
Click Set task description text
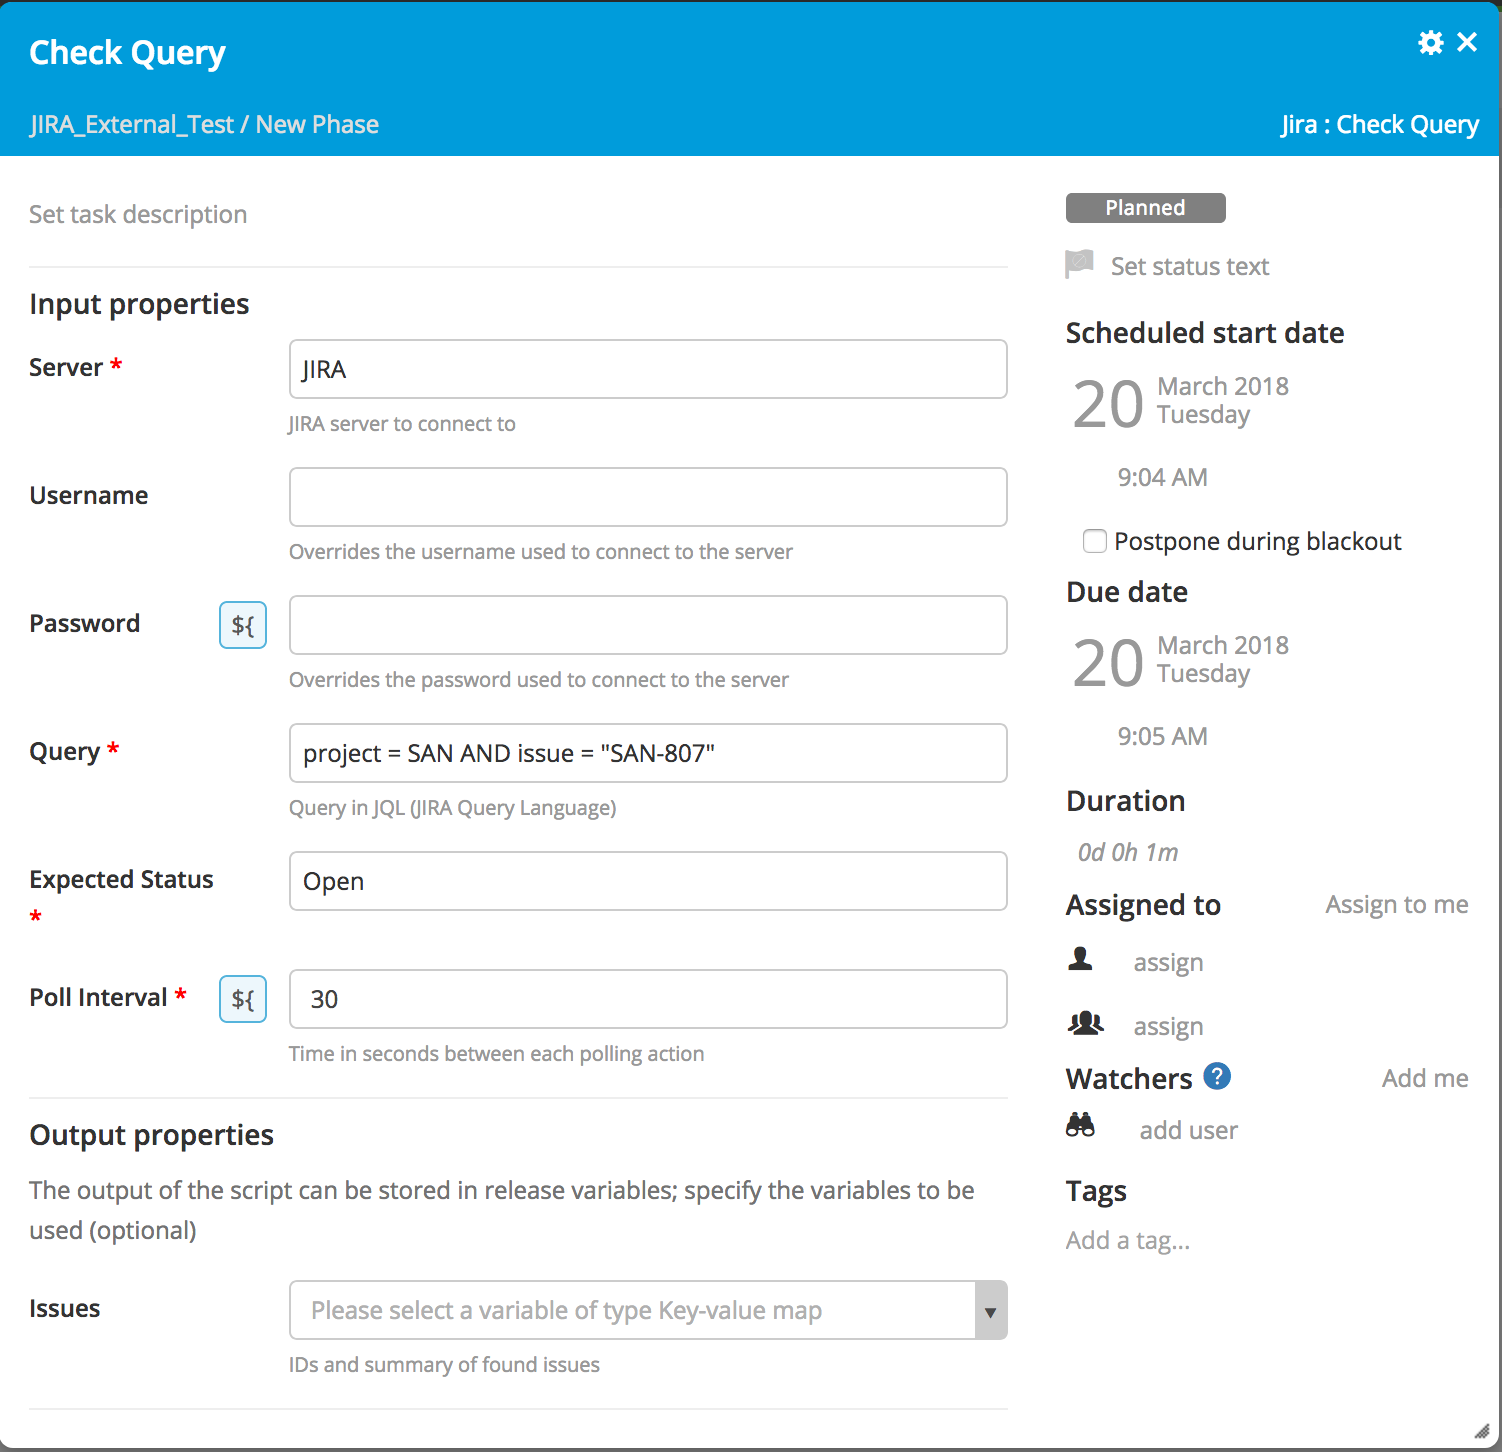click(x=138, y=214)
